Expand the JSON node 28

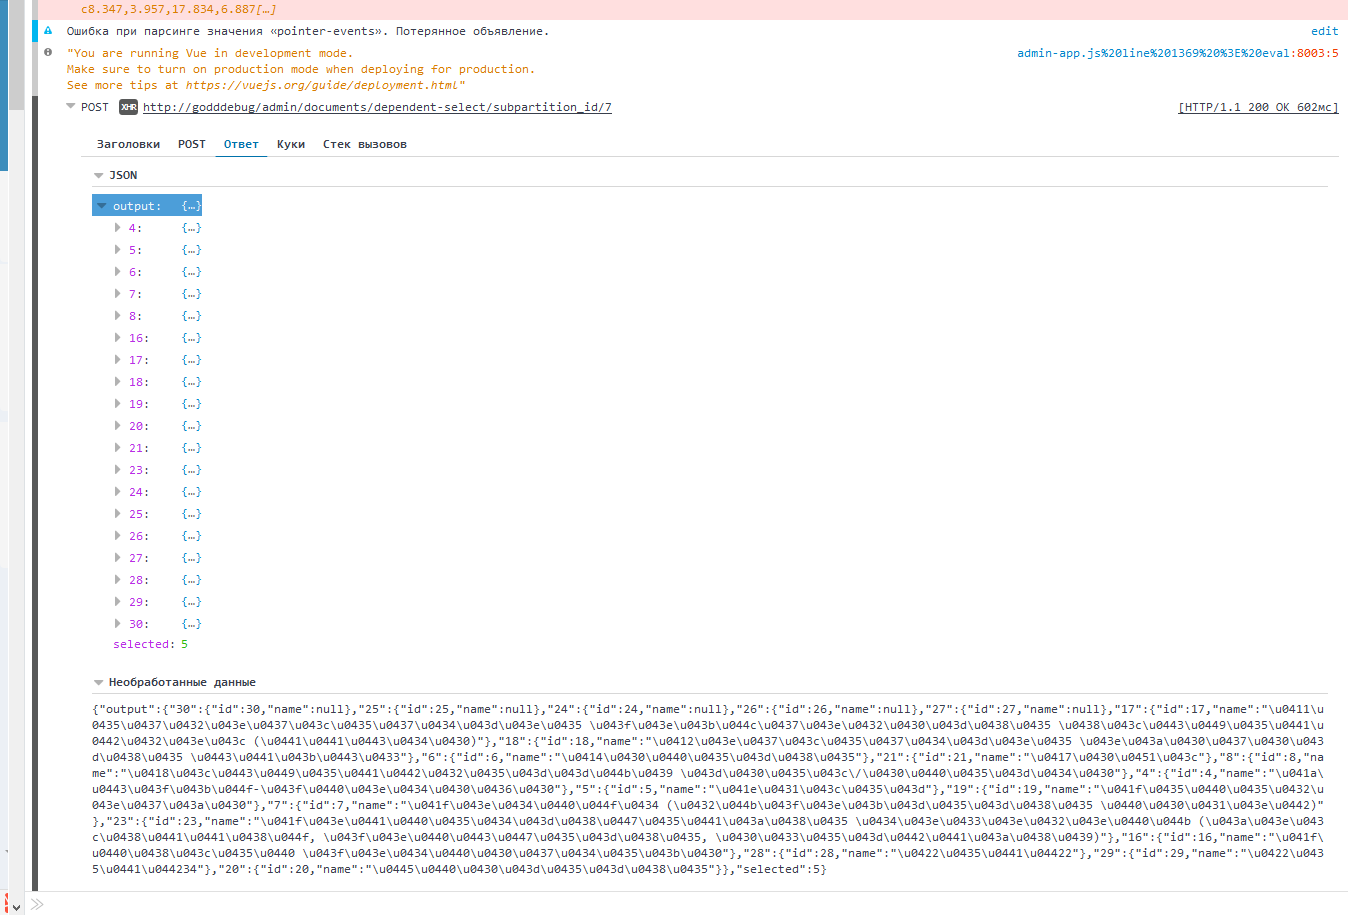pos(118,580)
